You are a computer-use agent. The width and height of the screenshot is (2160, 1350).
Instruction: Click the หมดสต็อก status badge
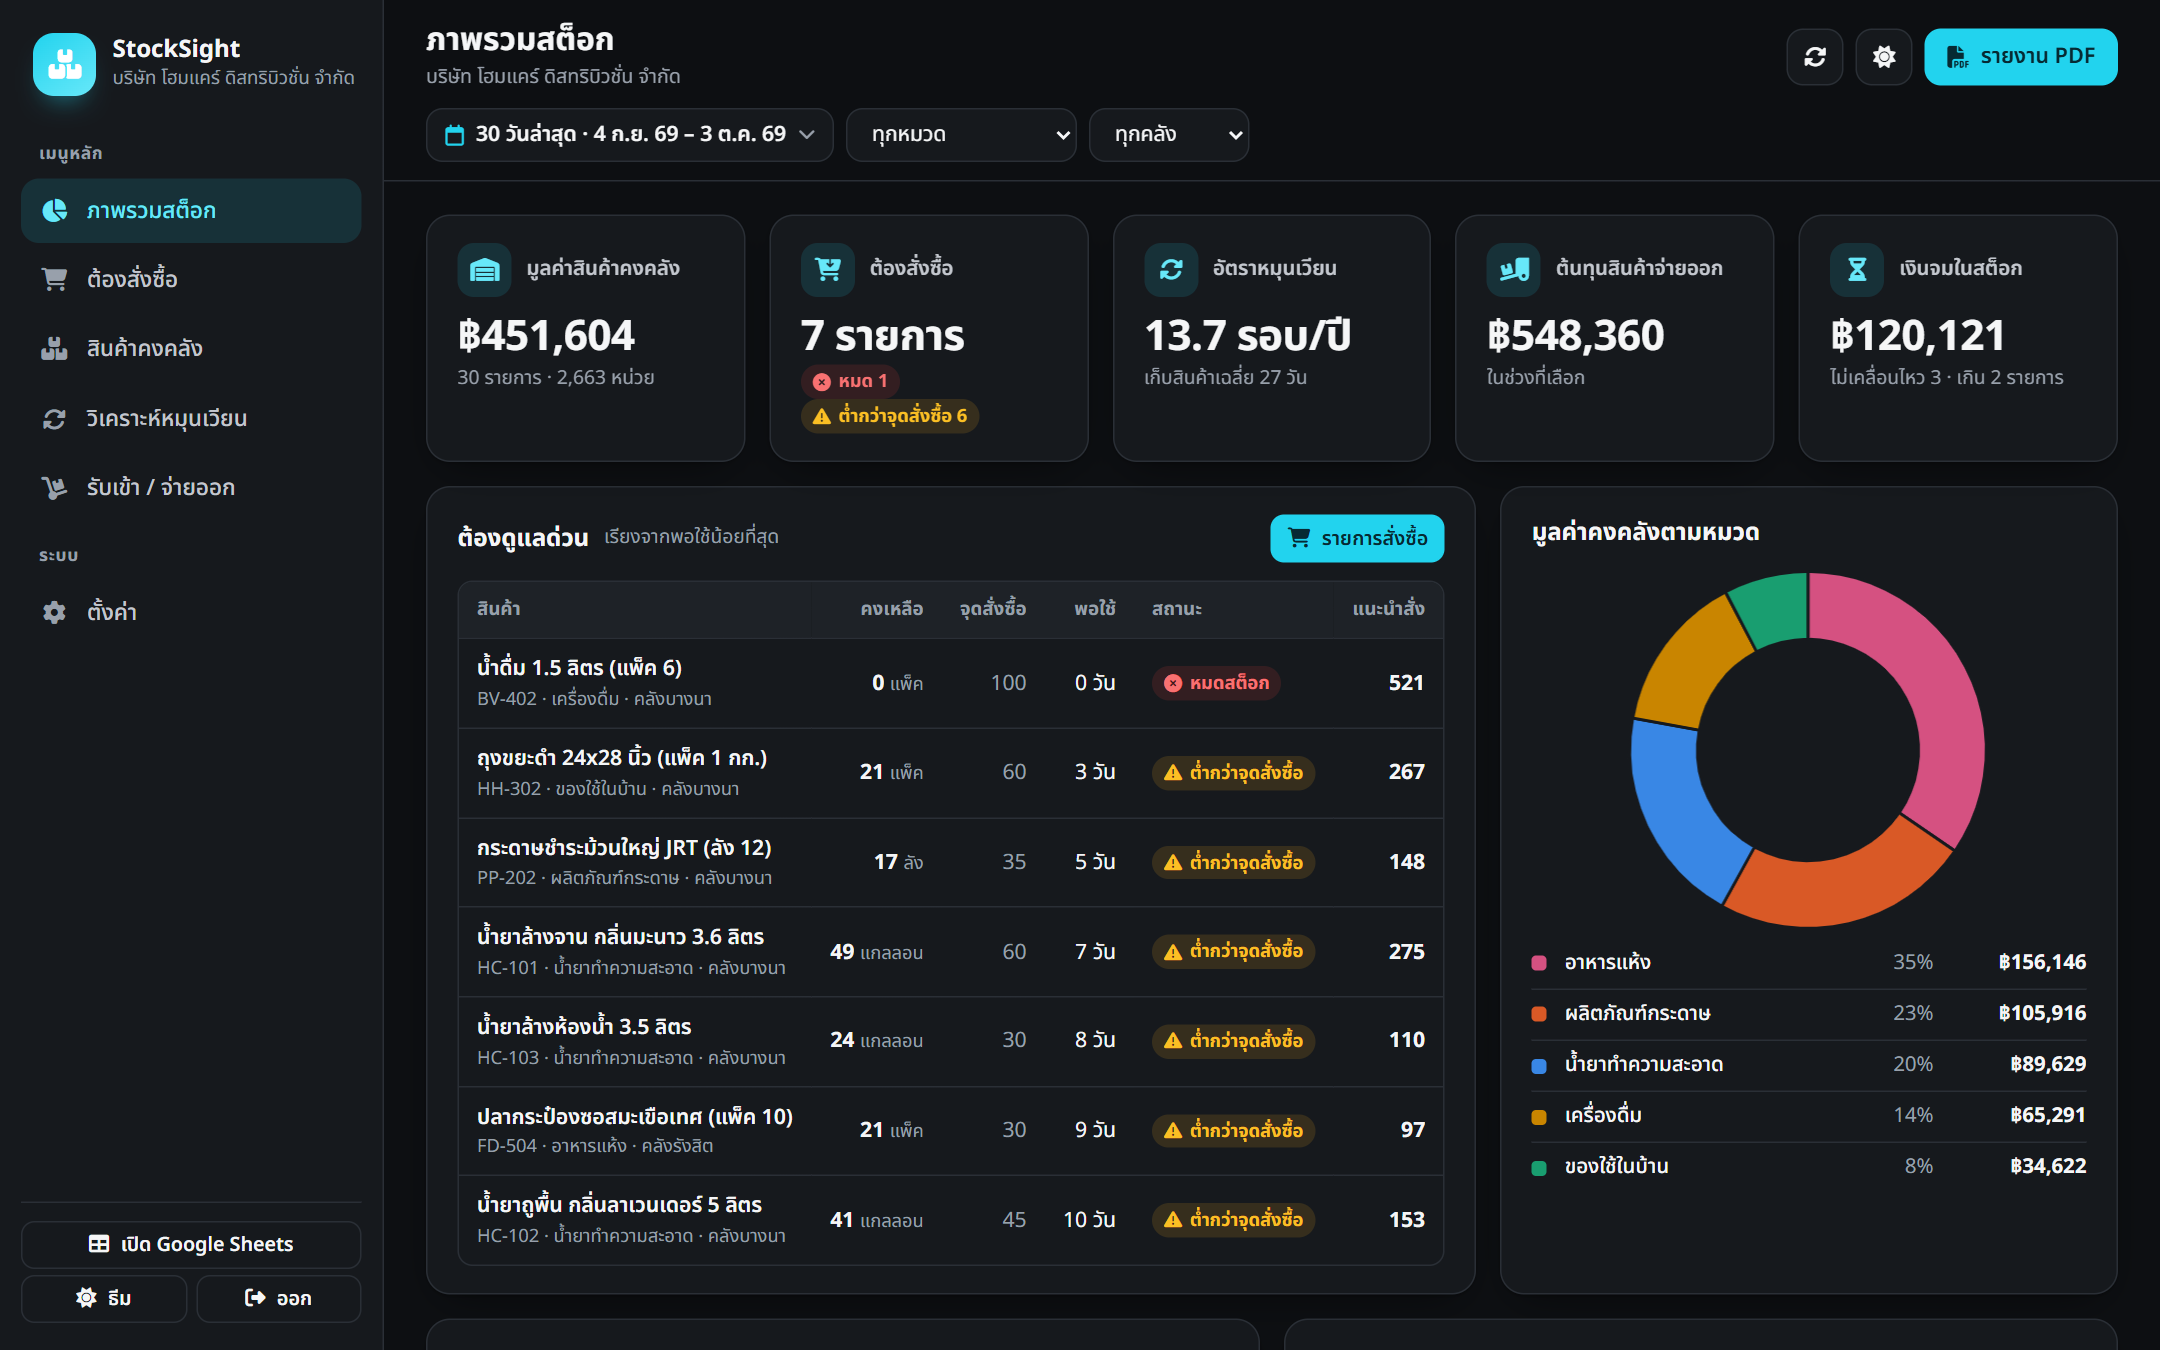point(1216,683)
